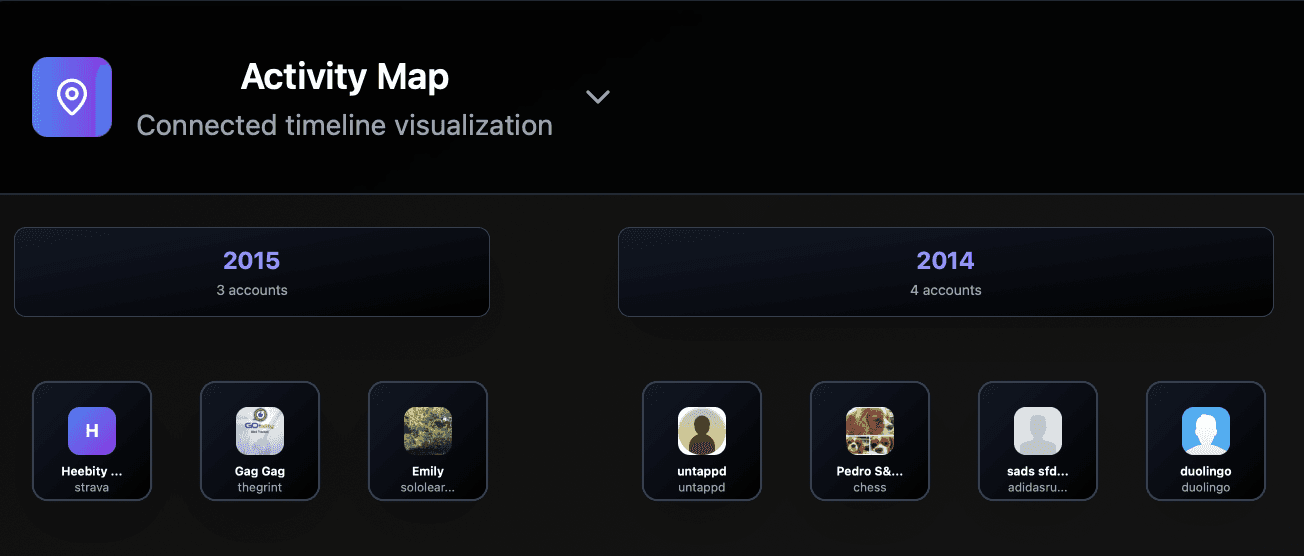Click Emily's profile photo
The image size is (1304, 556).
(428, 431)
